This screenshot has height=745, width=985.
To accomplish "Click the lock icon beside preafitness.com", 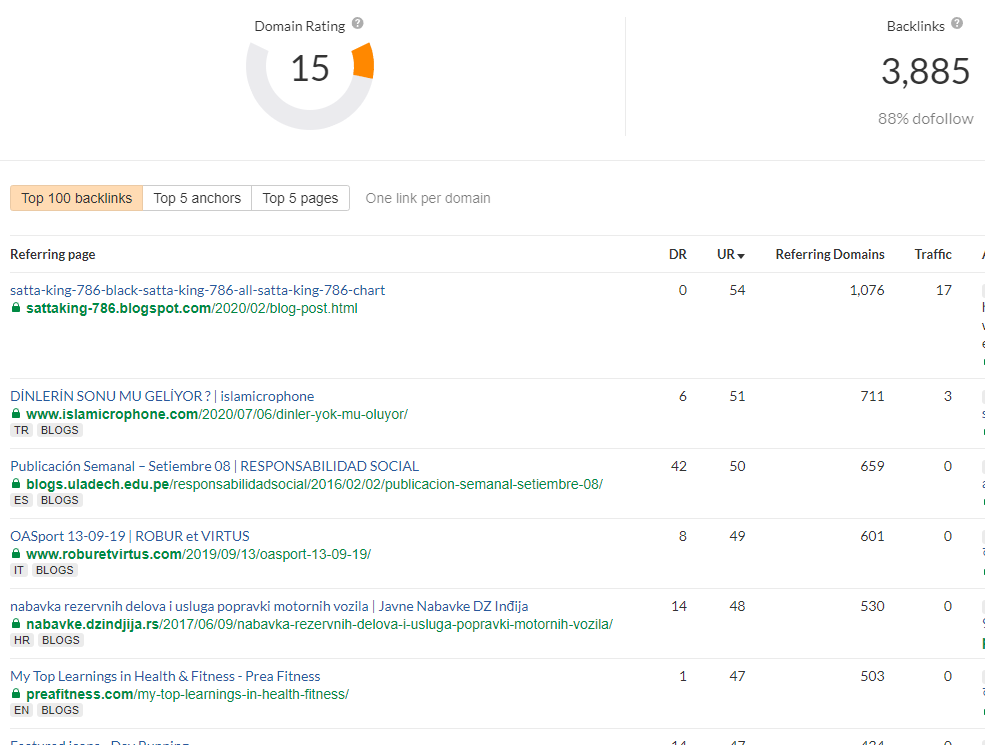I will 16,694.
